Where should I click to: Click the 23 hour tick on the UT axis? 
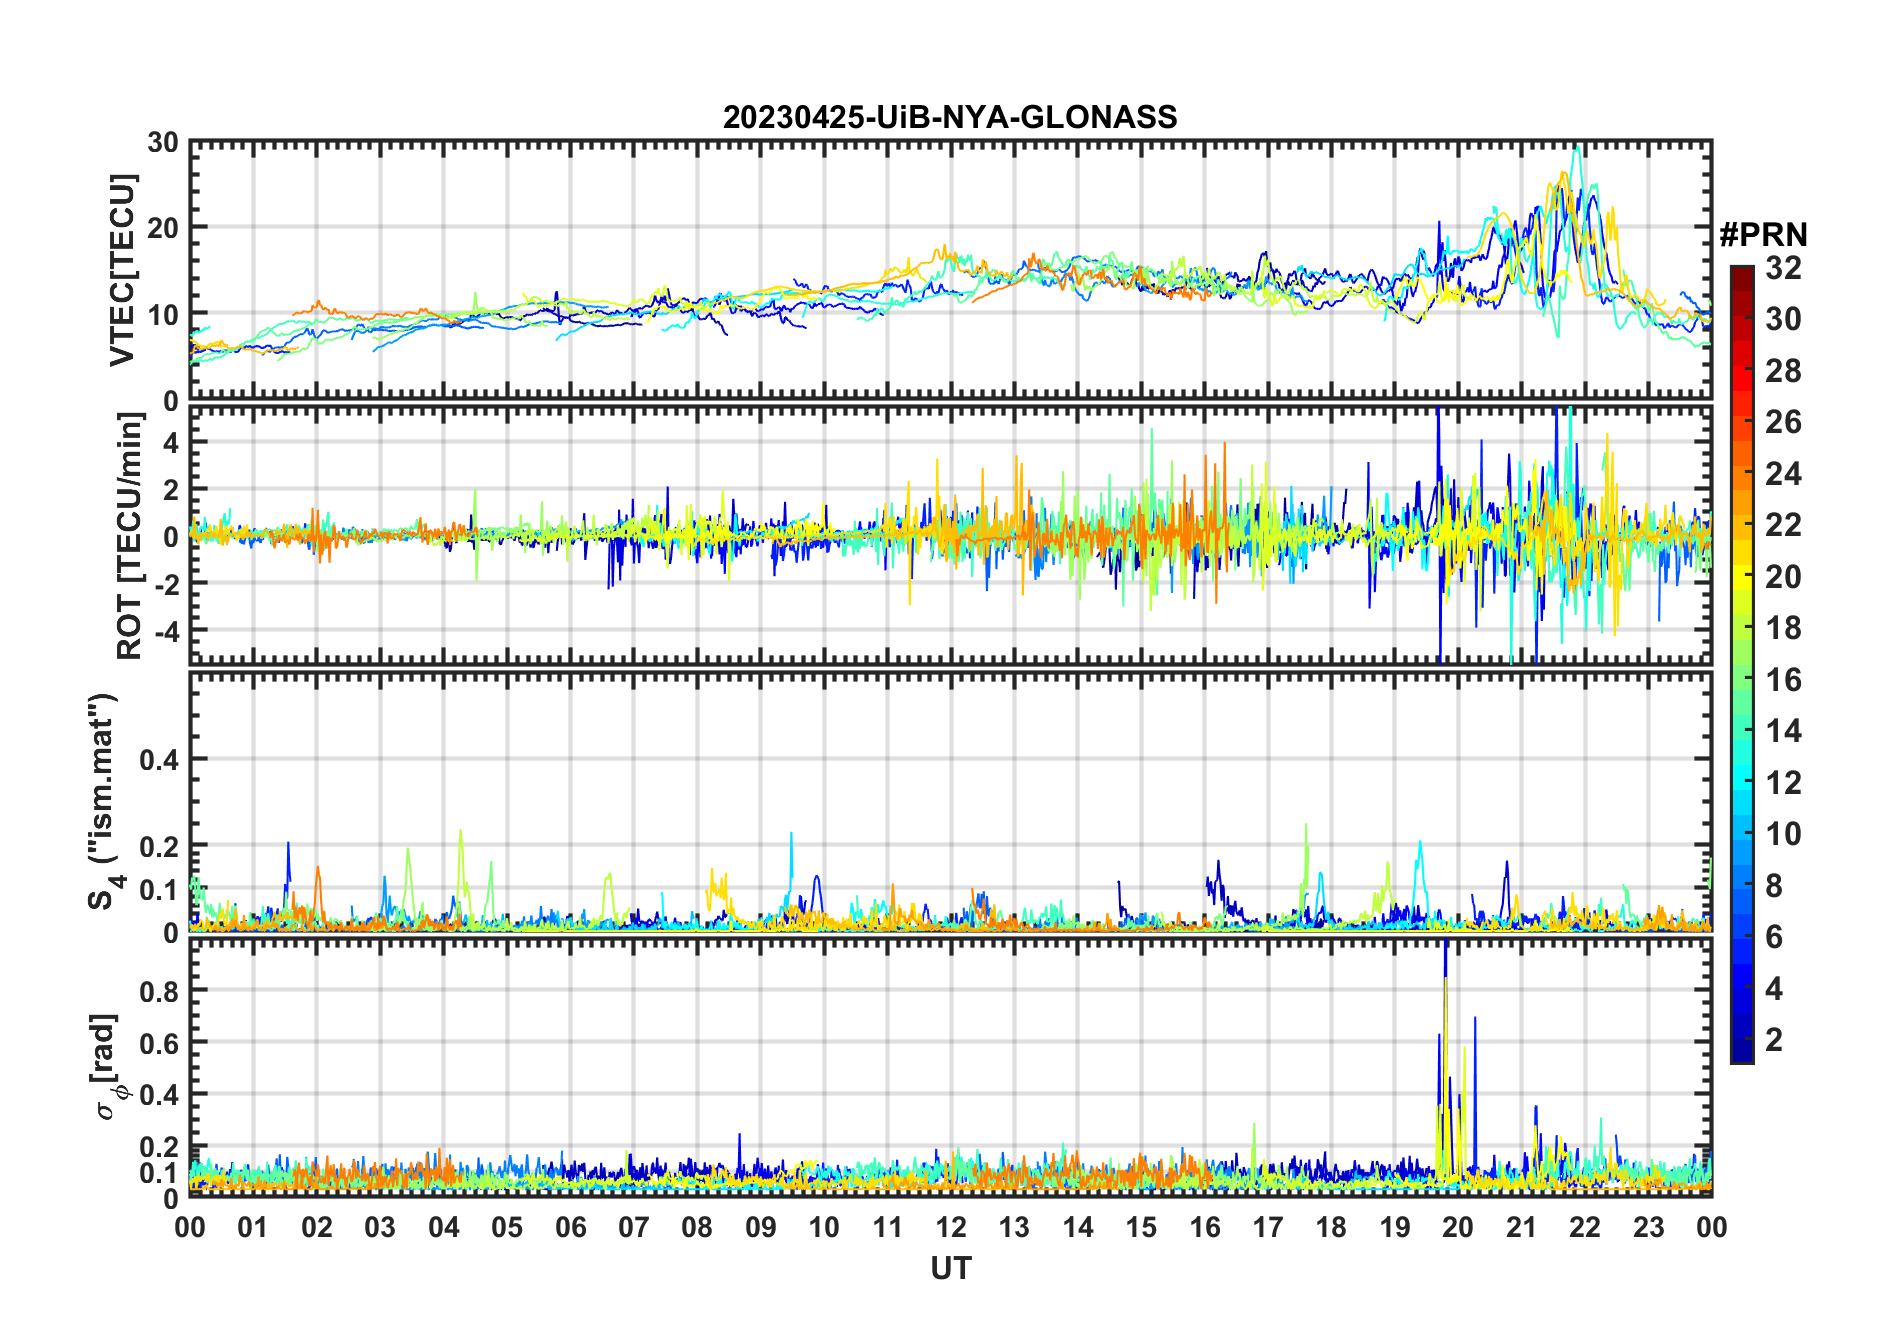click(1648, 1227)
